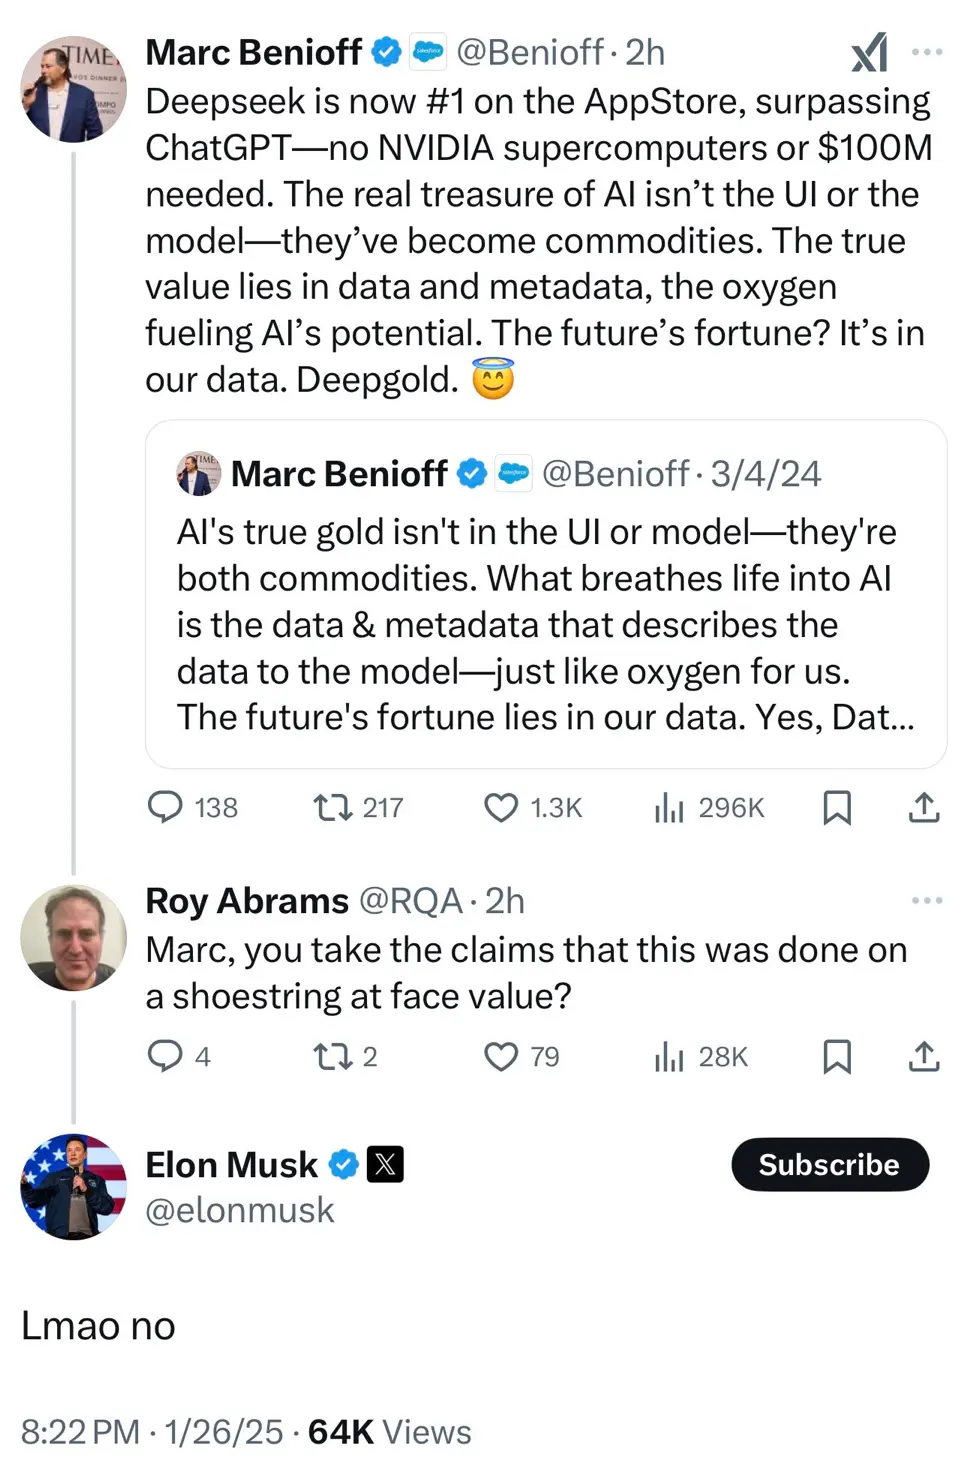Viewport: 968px width, 1476px height.
Task: Click the X badge next to Elon Musk
Action: 385,1164
